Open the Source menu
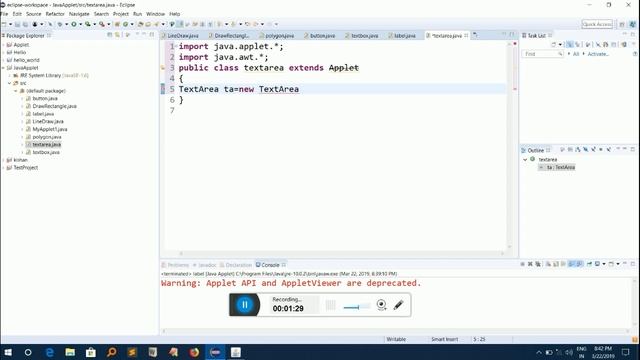 [33, 14]
